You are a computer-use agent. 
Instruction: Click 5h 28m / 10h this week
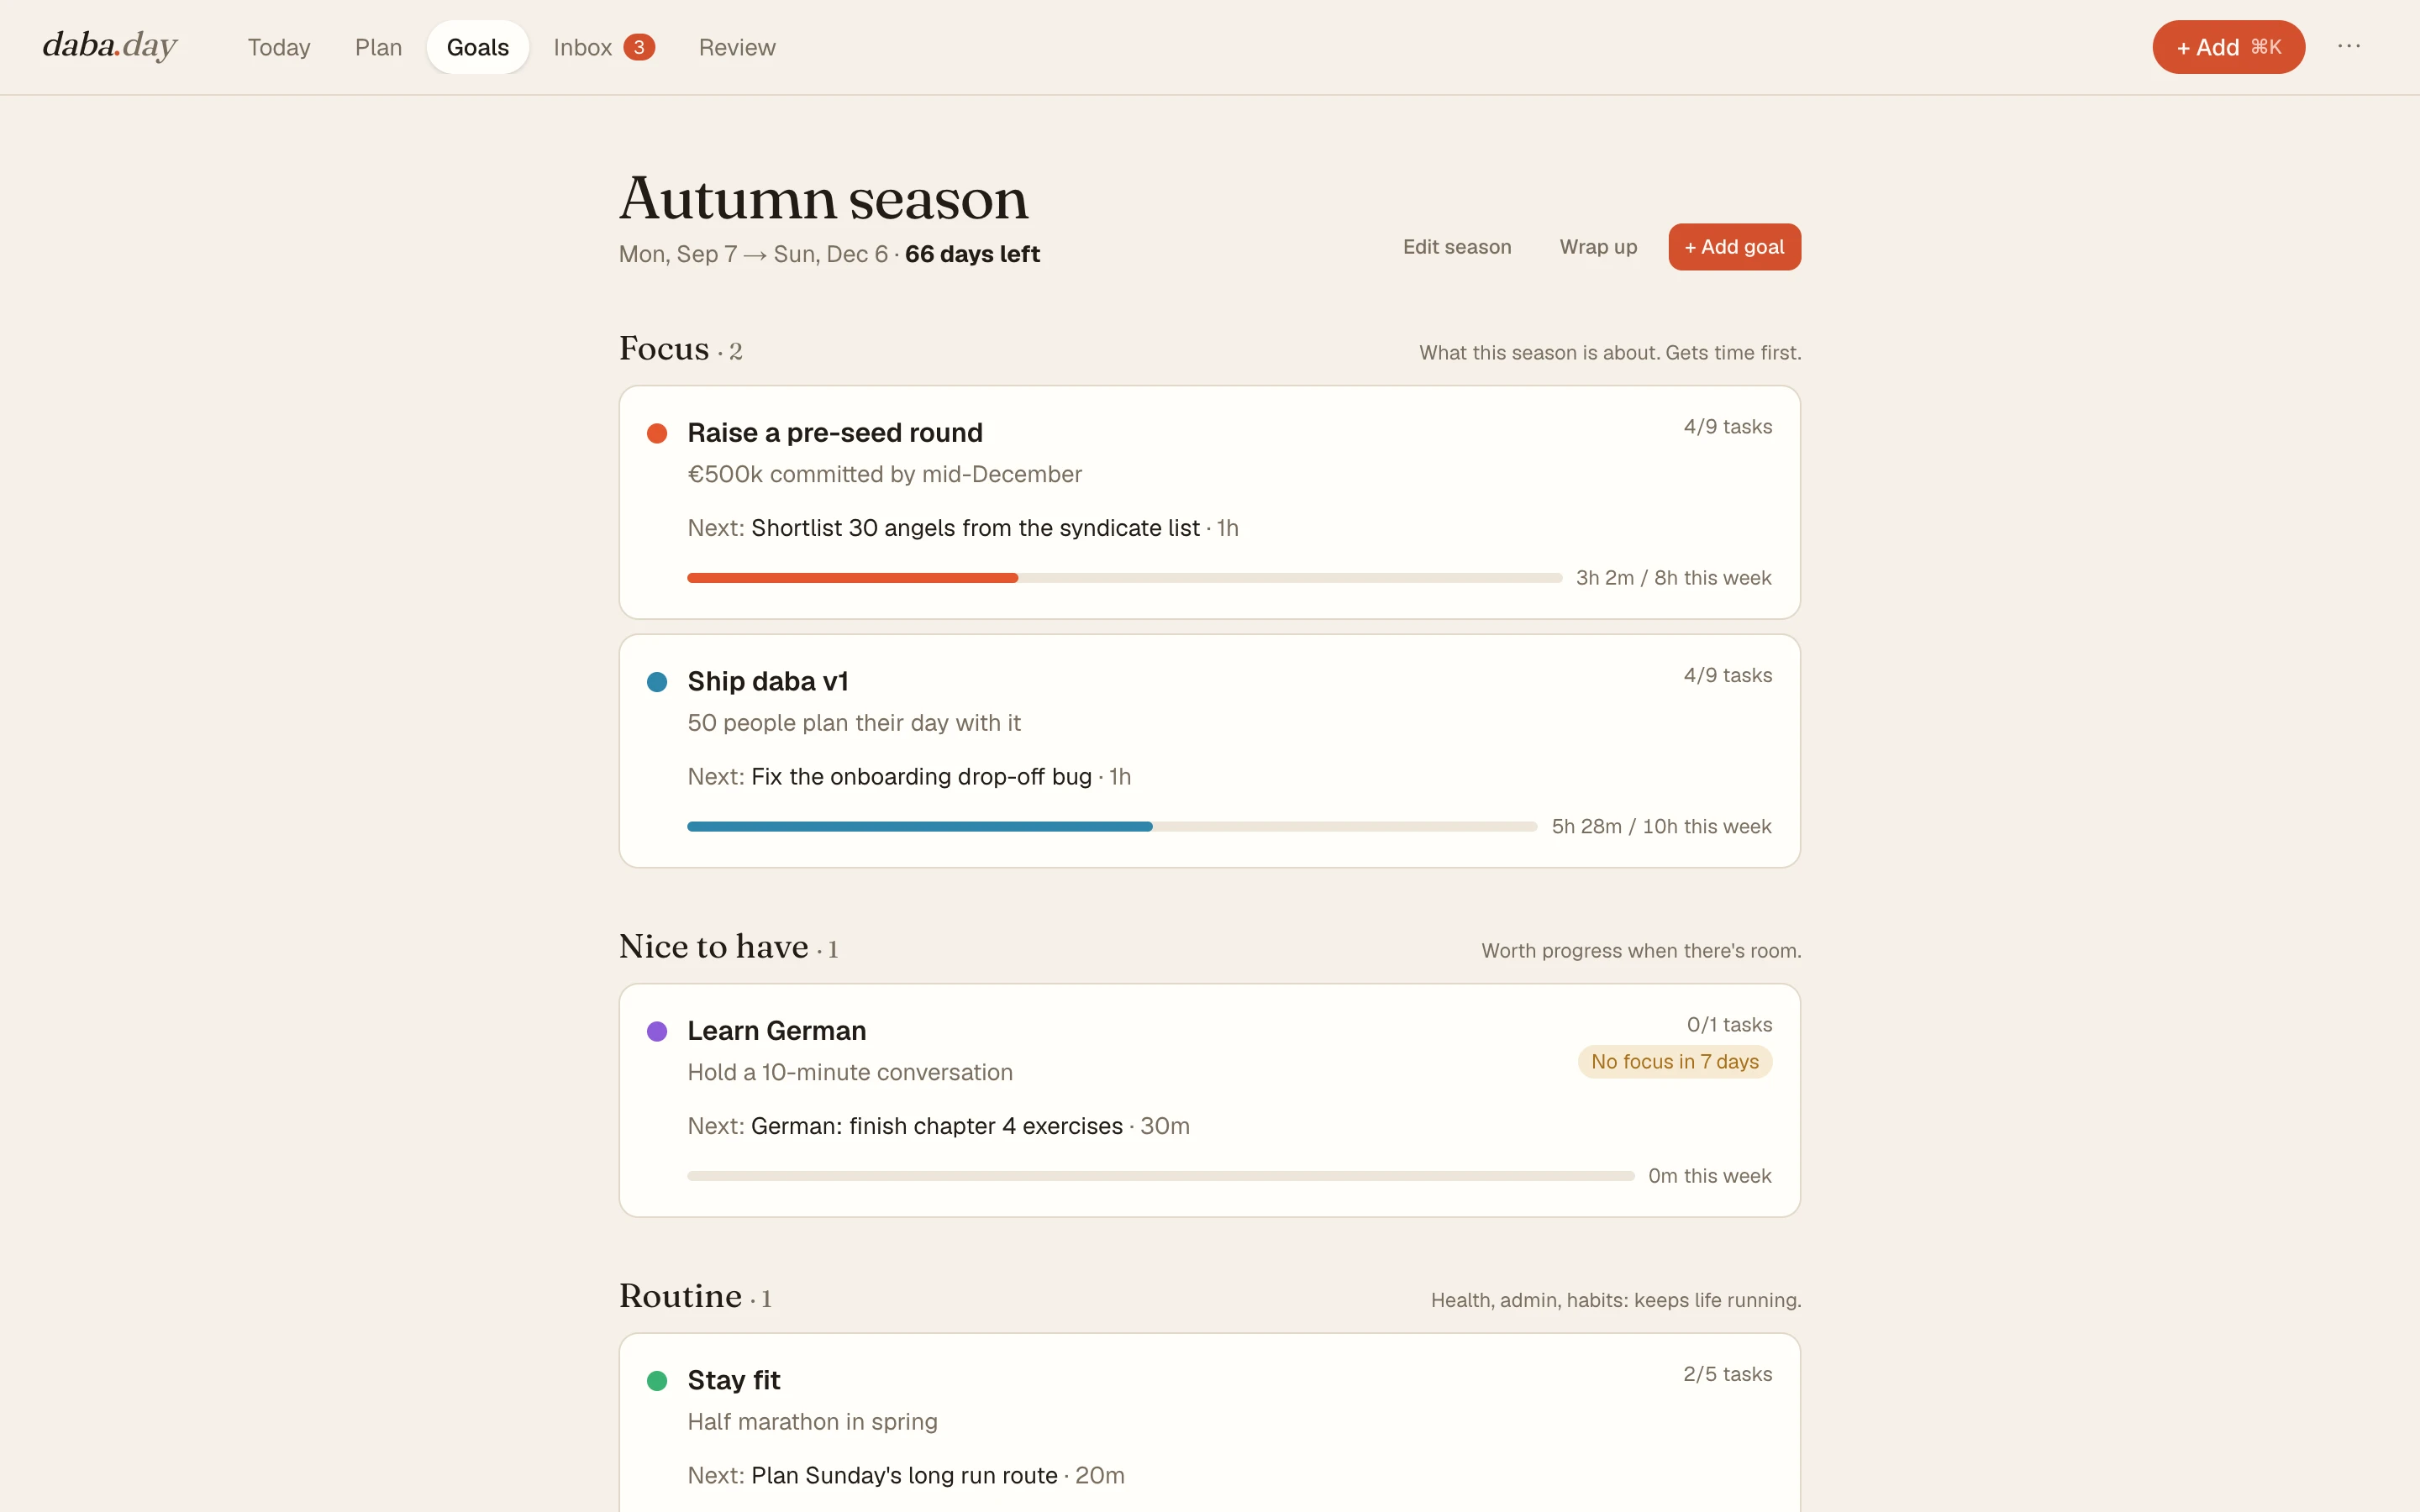1662,827
